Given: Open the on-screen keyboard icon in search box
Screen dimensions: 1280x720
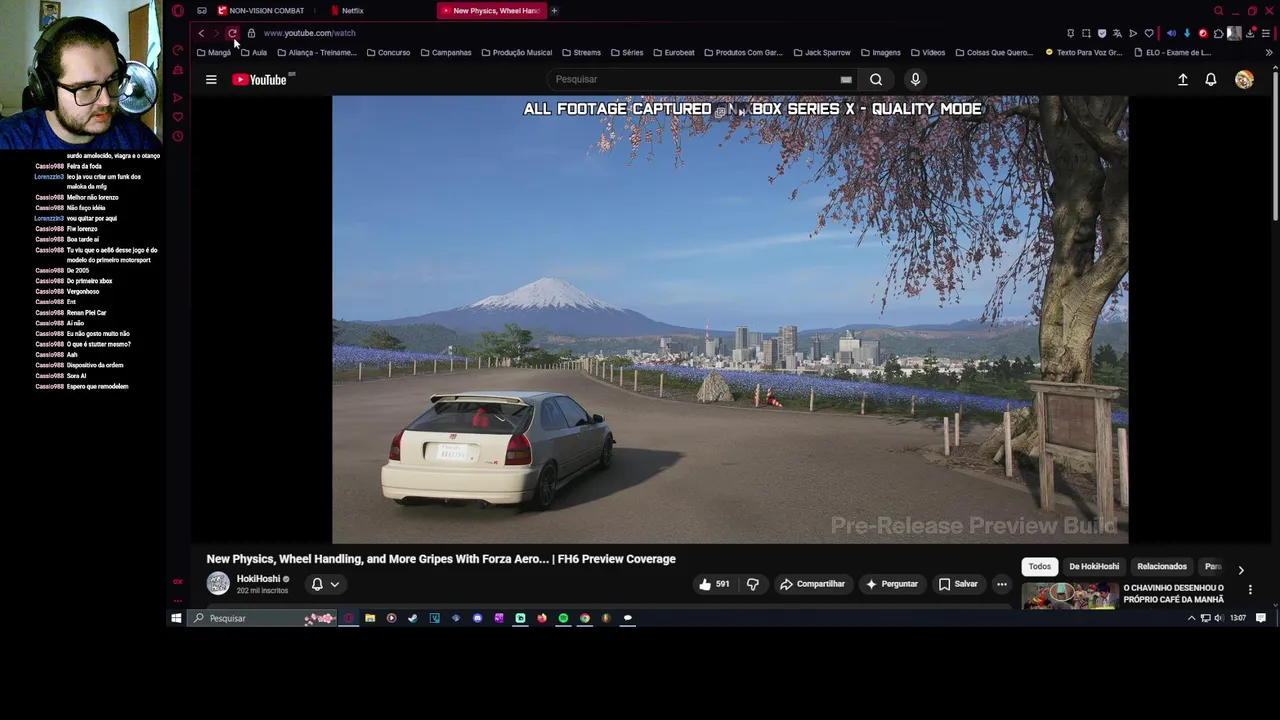Looking at the screenshot, I should click(x=846, y=79).
